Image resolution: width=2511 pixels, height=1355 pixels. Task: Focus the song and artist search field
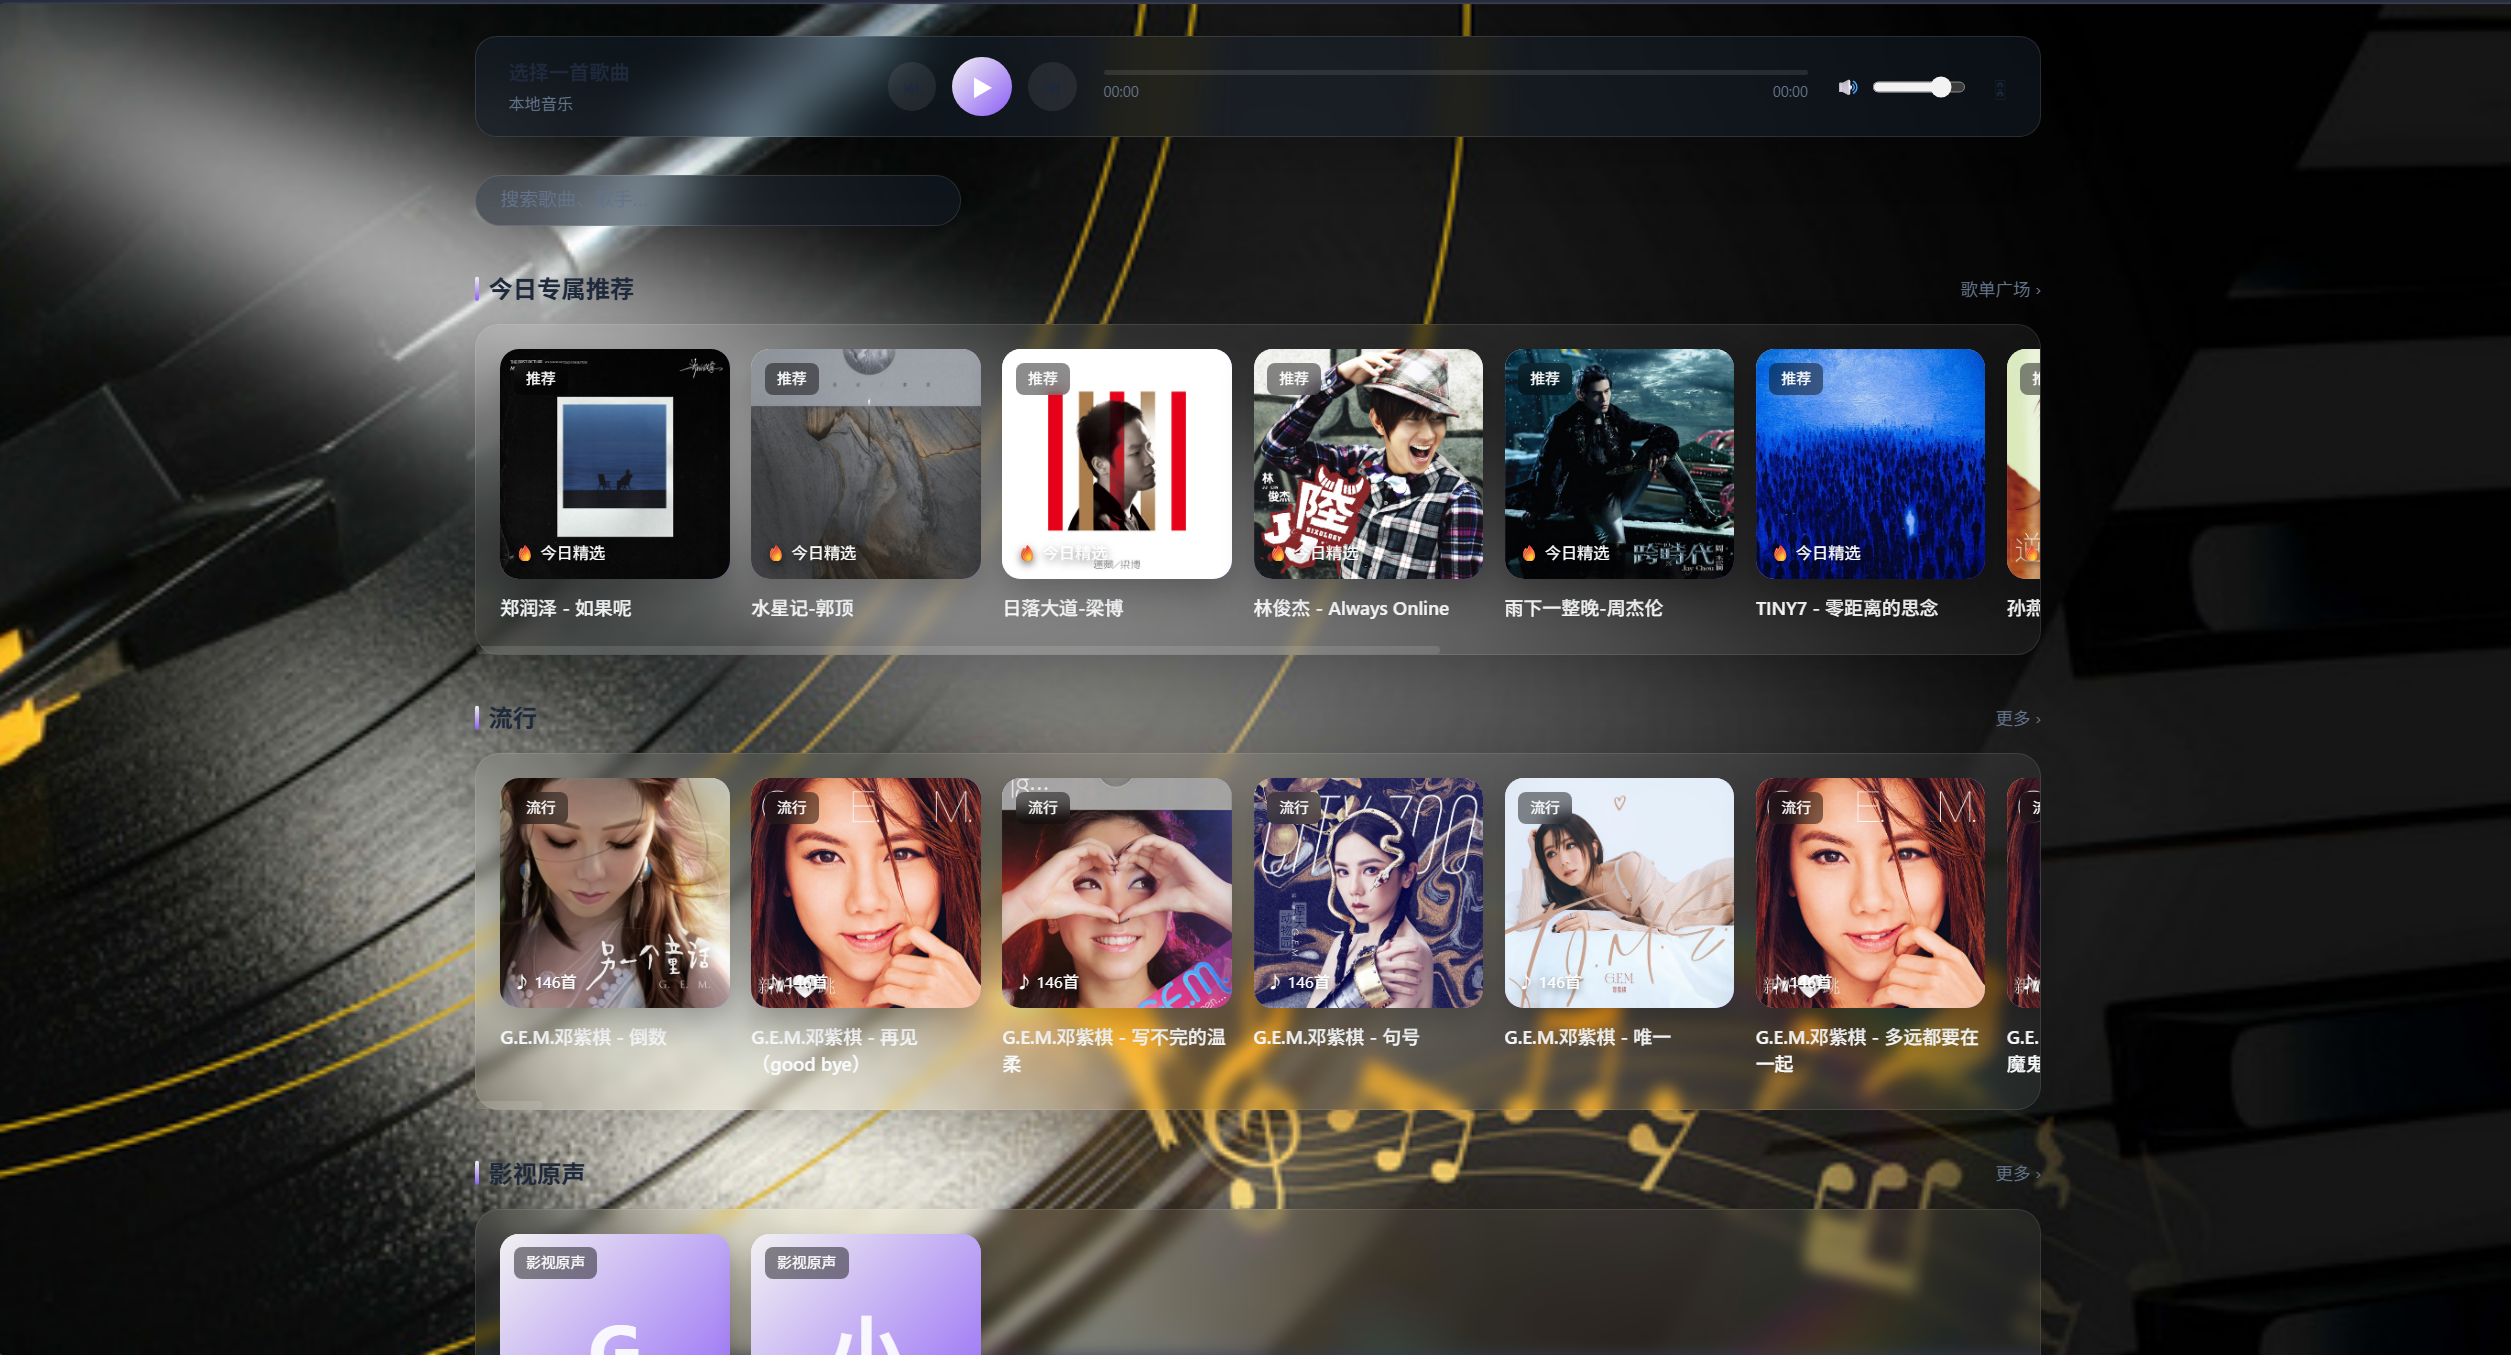[717, 200]
